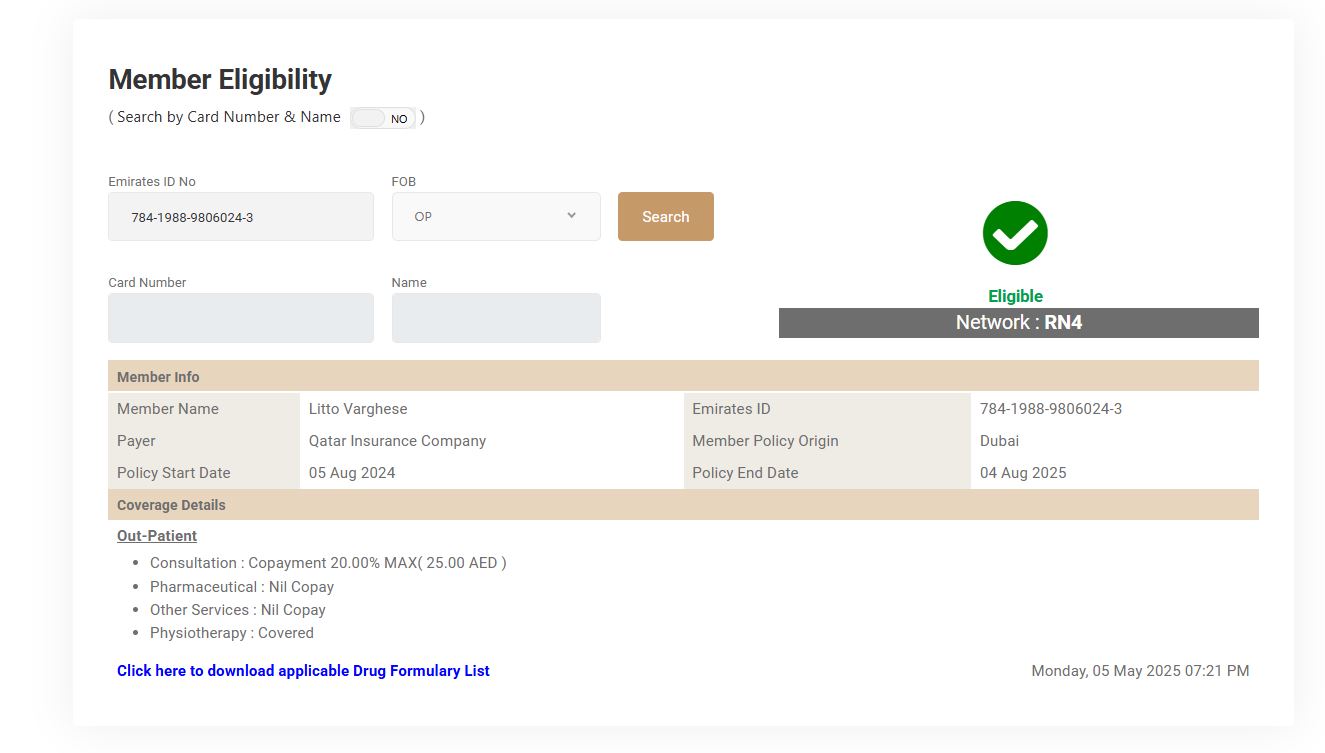Click the green eligible checkmark icon
The height and width of the screenshot is (753, 1325).
pyautogui.click(x=1015, y=233)
